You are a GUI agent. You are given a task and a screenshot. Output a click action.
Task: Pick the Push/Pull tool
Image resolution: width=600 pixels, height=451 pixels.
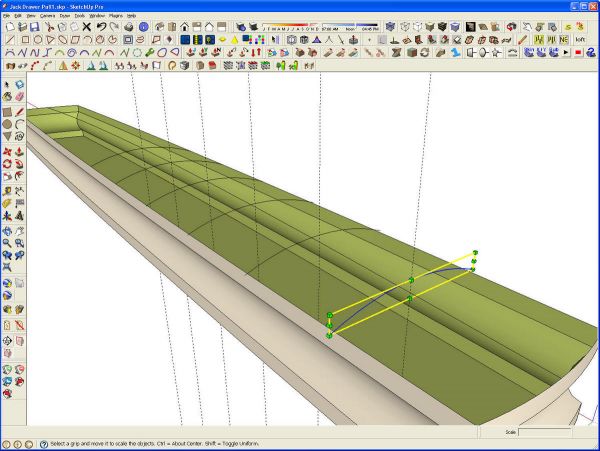20,152
